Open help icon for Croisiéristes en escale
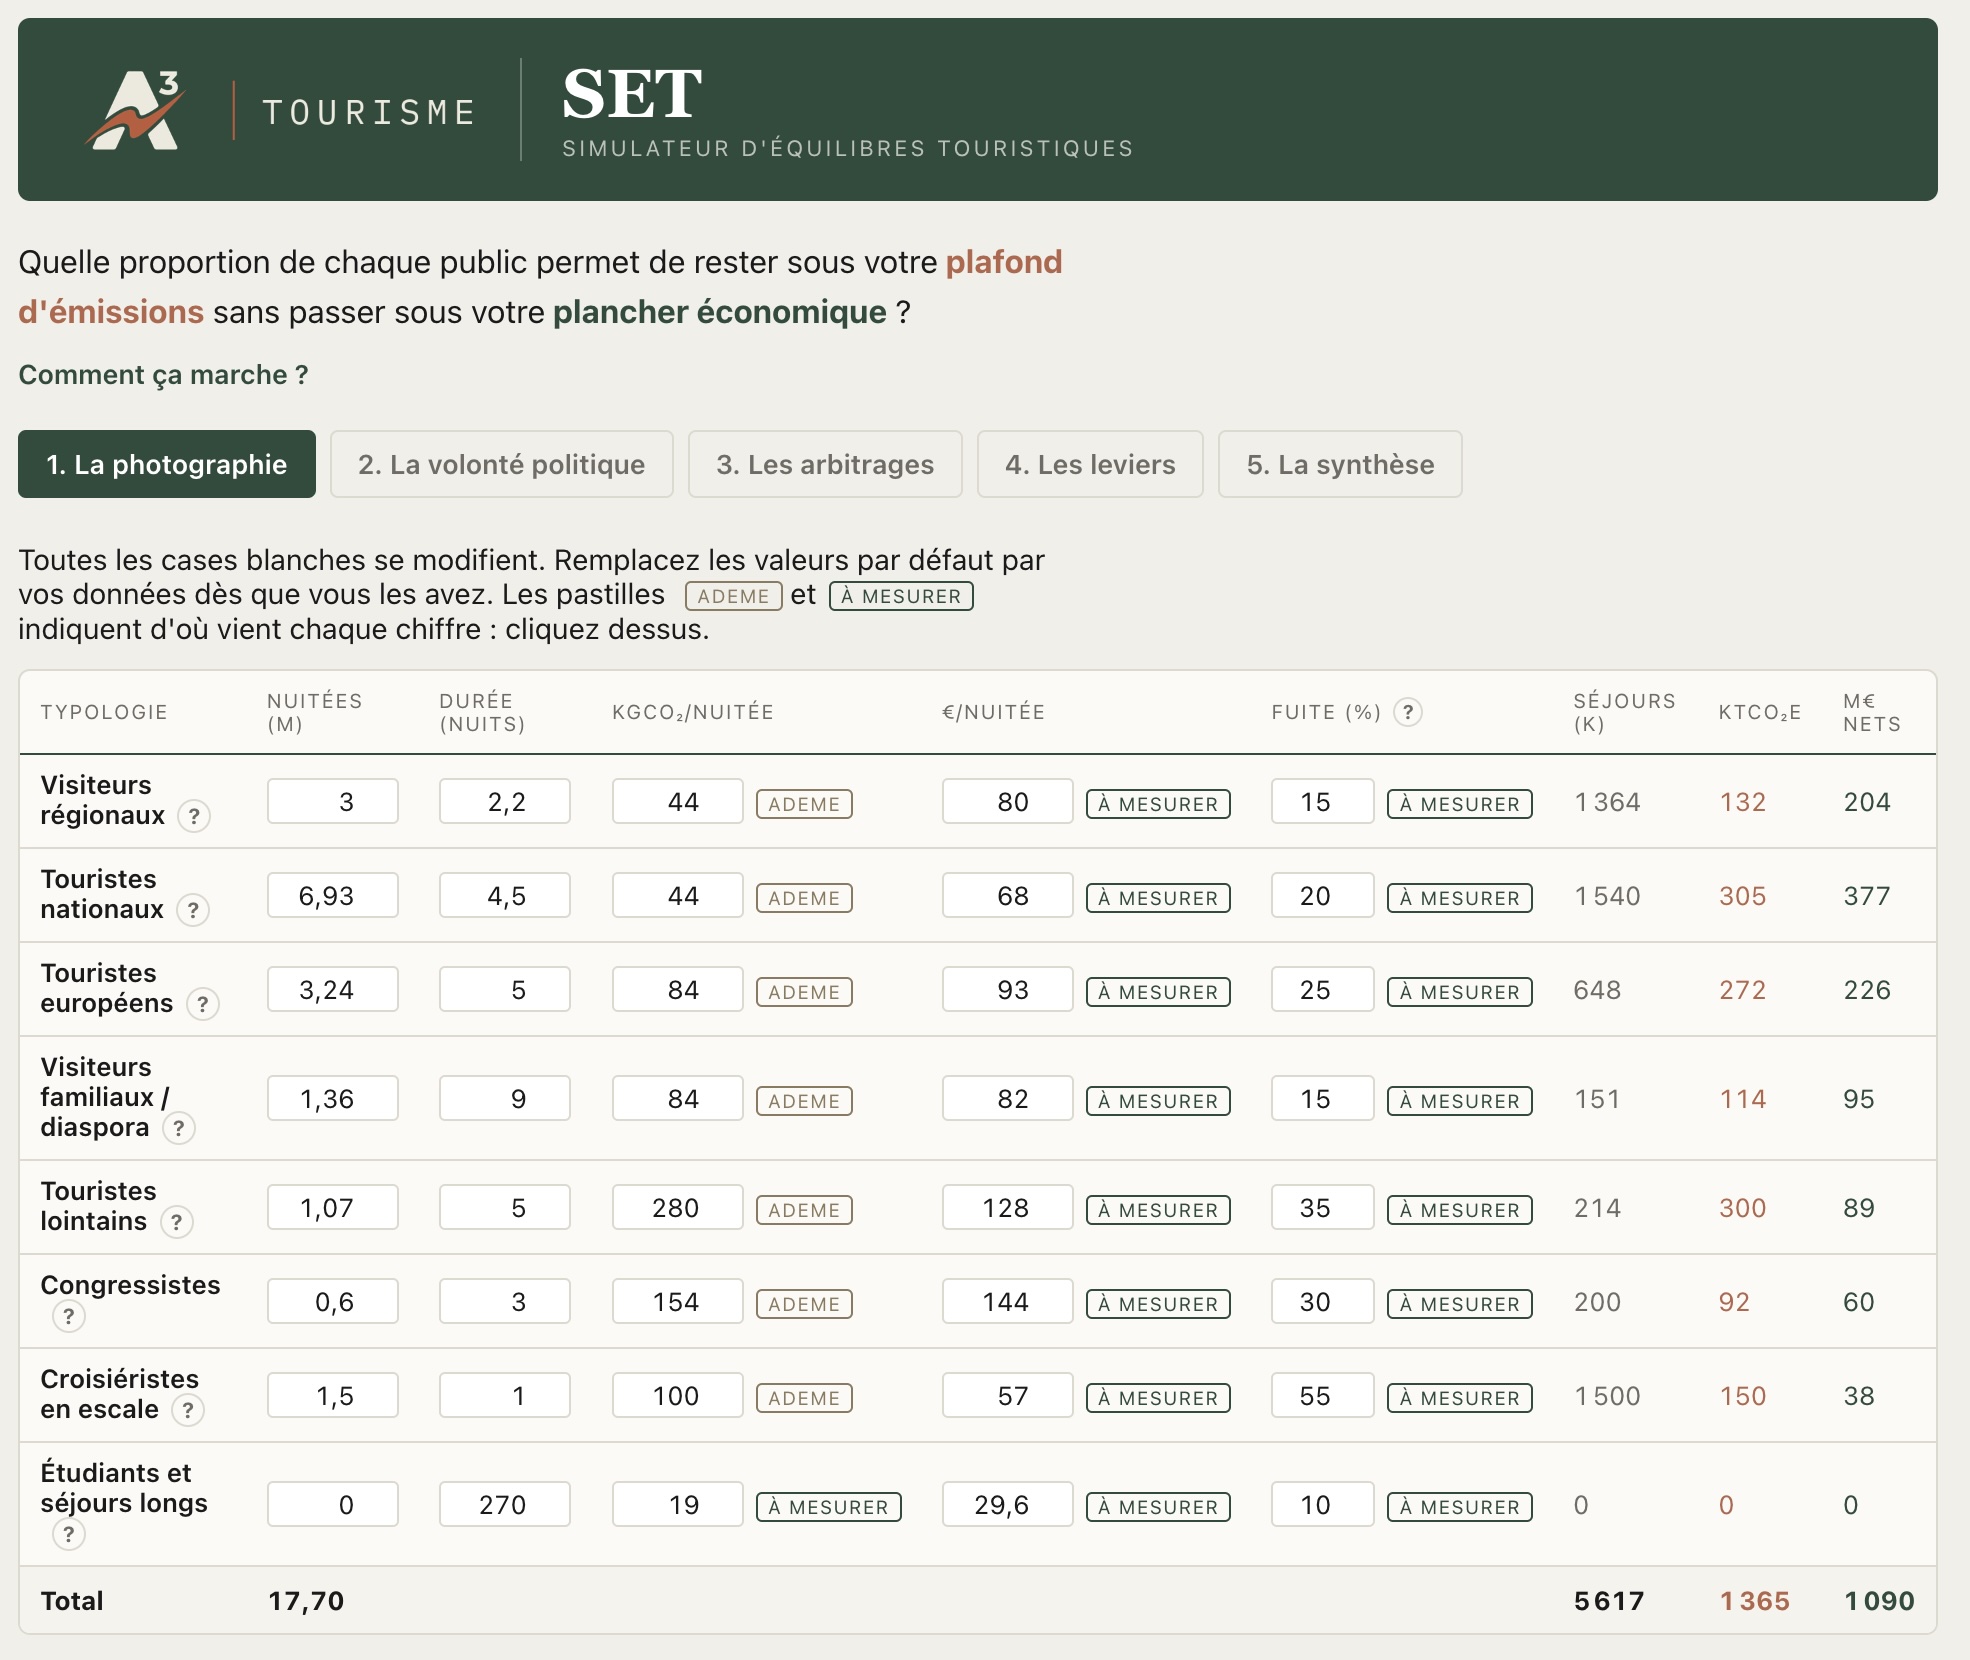The height and width of the screenshot is (1660, 1970). click(188, 1410)
